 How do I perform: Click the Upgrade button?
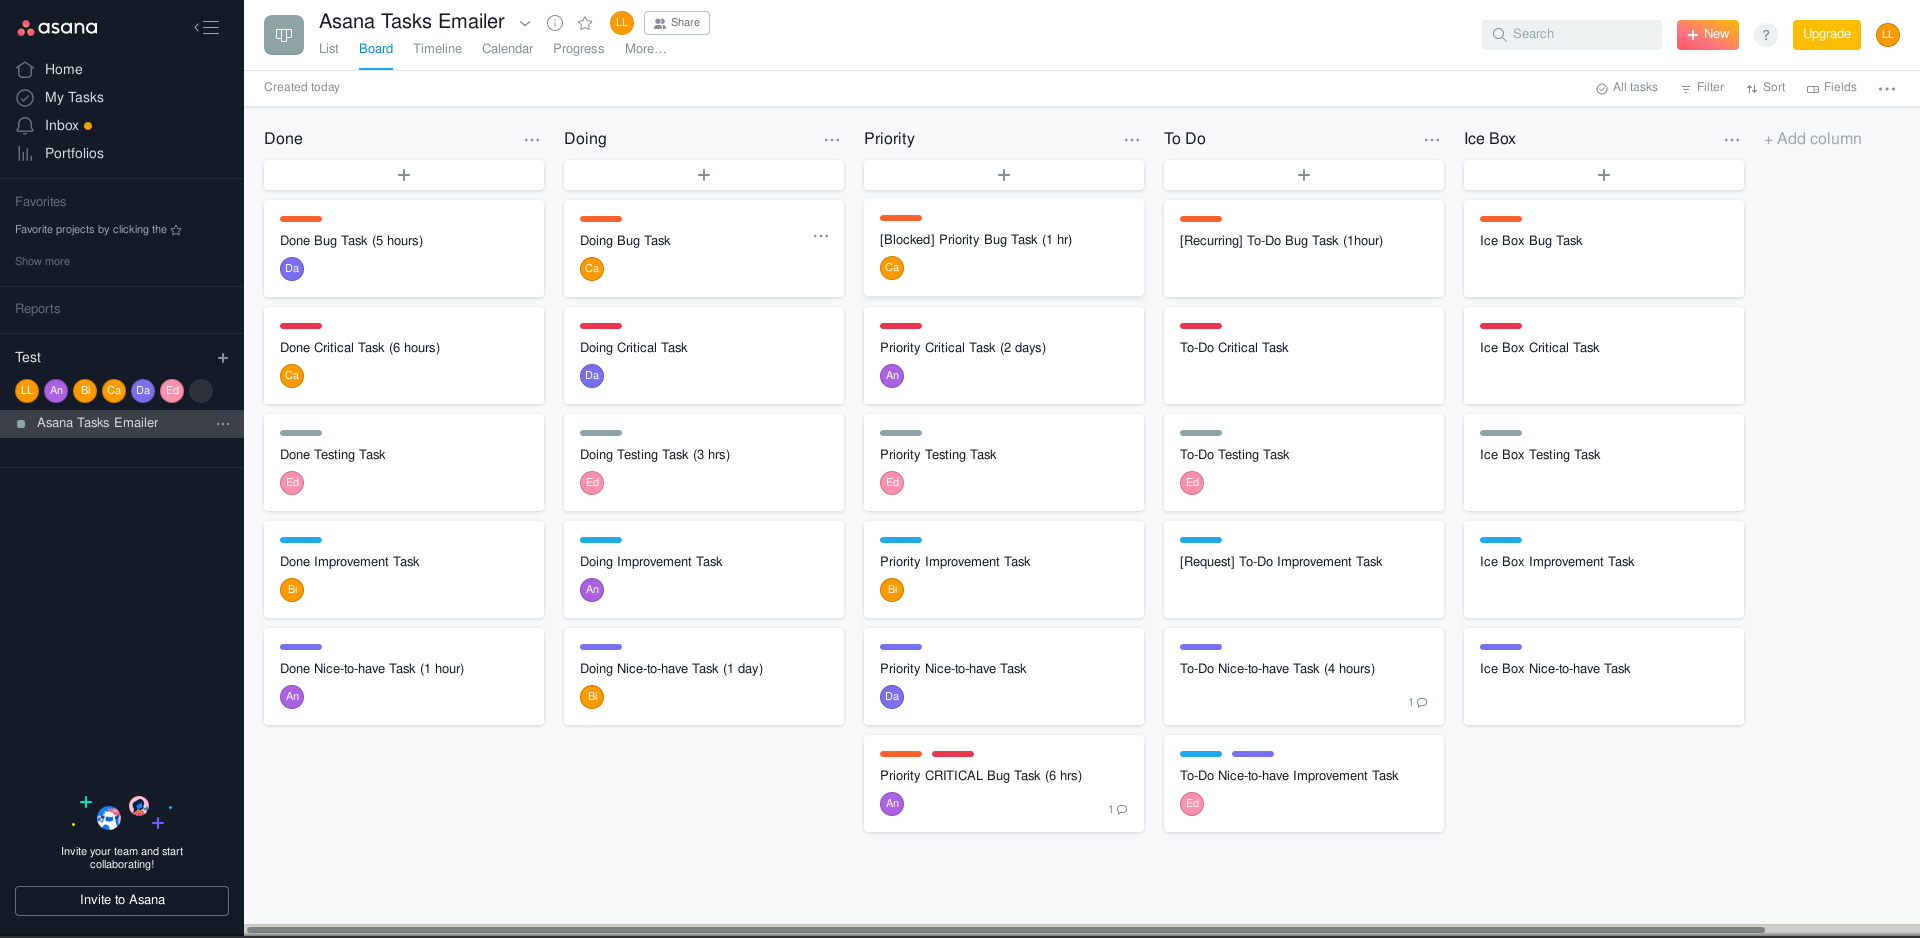point(1827,34)
